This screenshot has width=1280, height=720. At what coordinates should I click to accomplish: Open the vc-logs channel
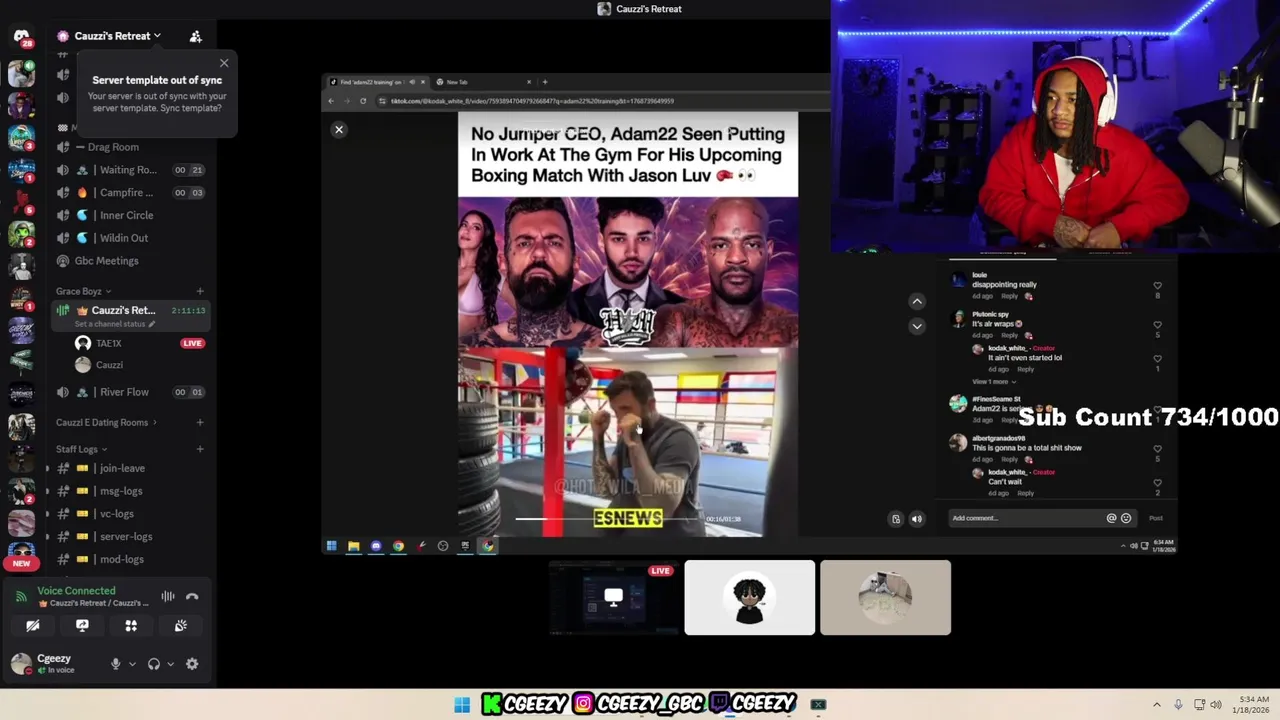click(x=131, y=514)
